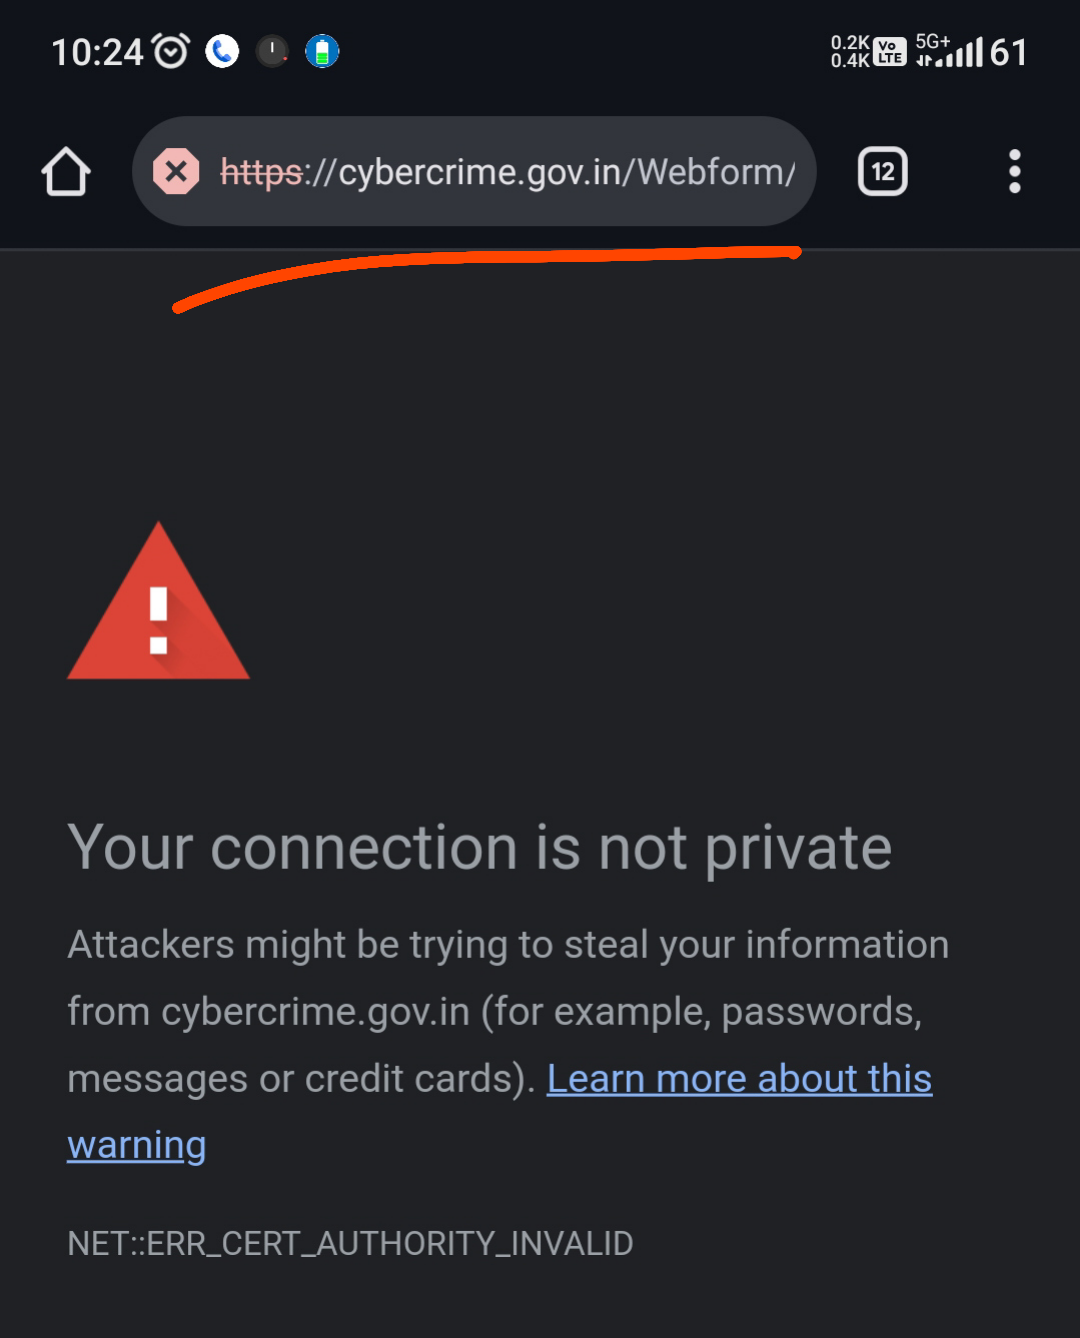Open the tab switcher showing 12 tabs
Viewport: 1080px width, 1338px height.
pyautogui.click(x=882, y=172)
